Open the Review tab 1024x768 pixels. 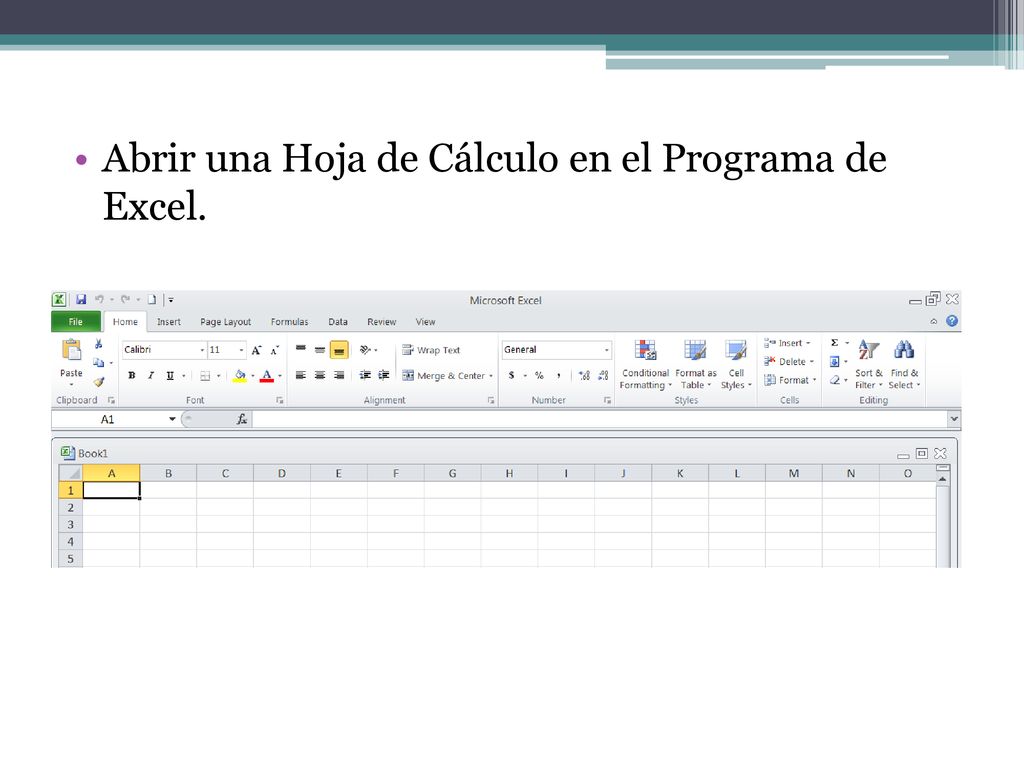[x=381, y=322]
